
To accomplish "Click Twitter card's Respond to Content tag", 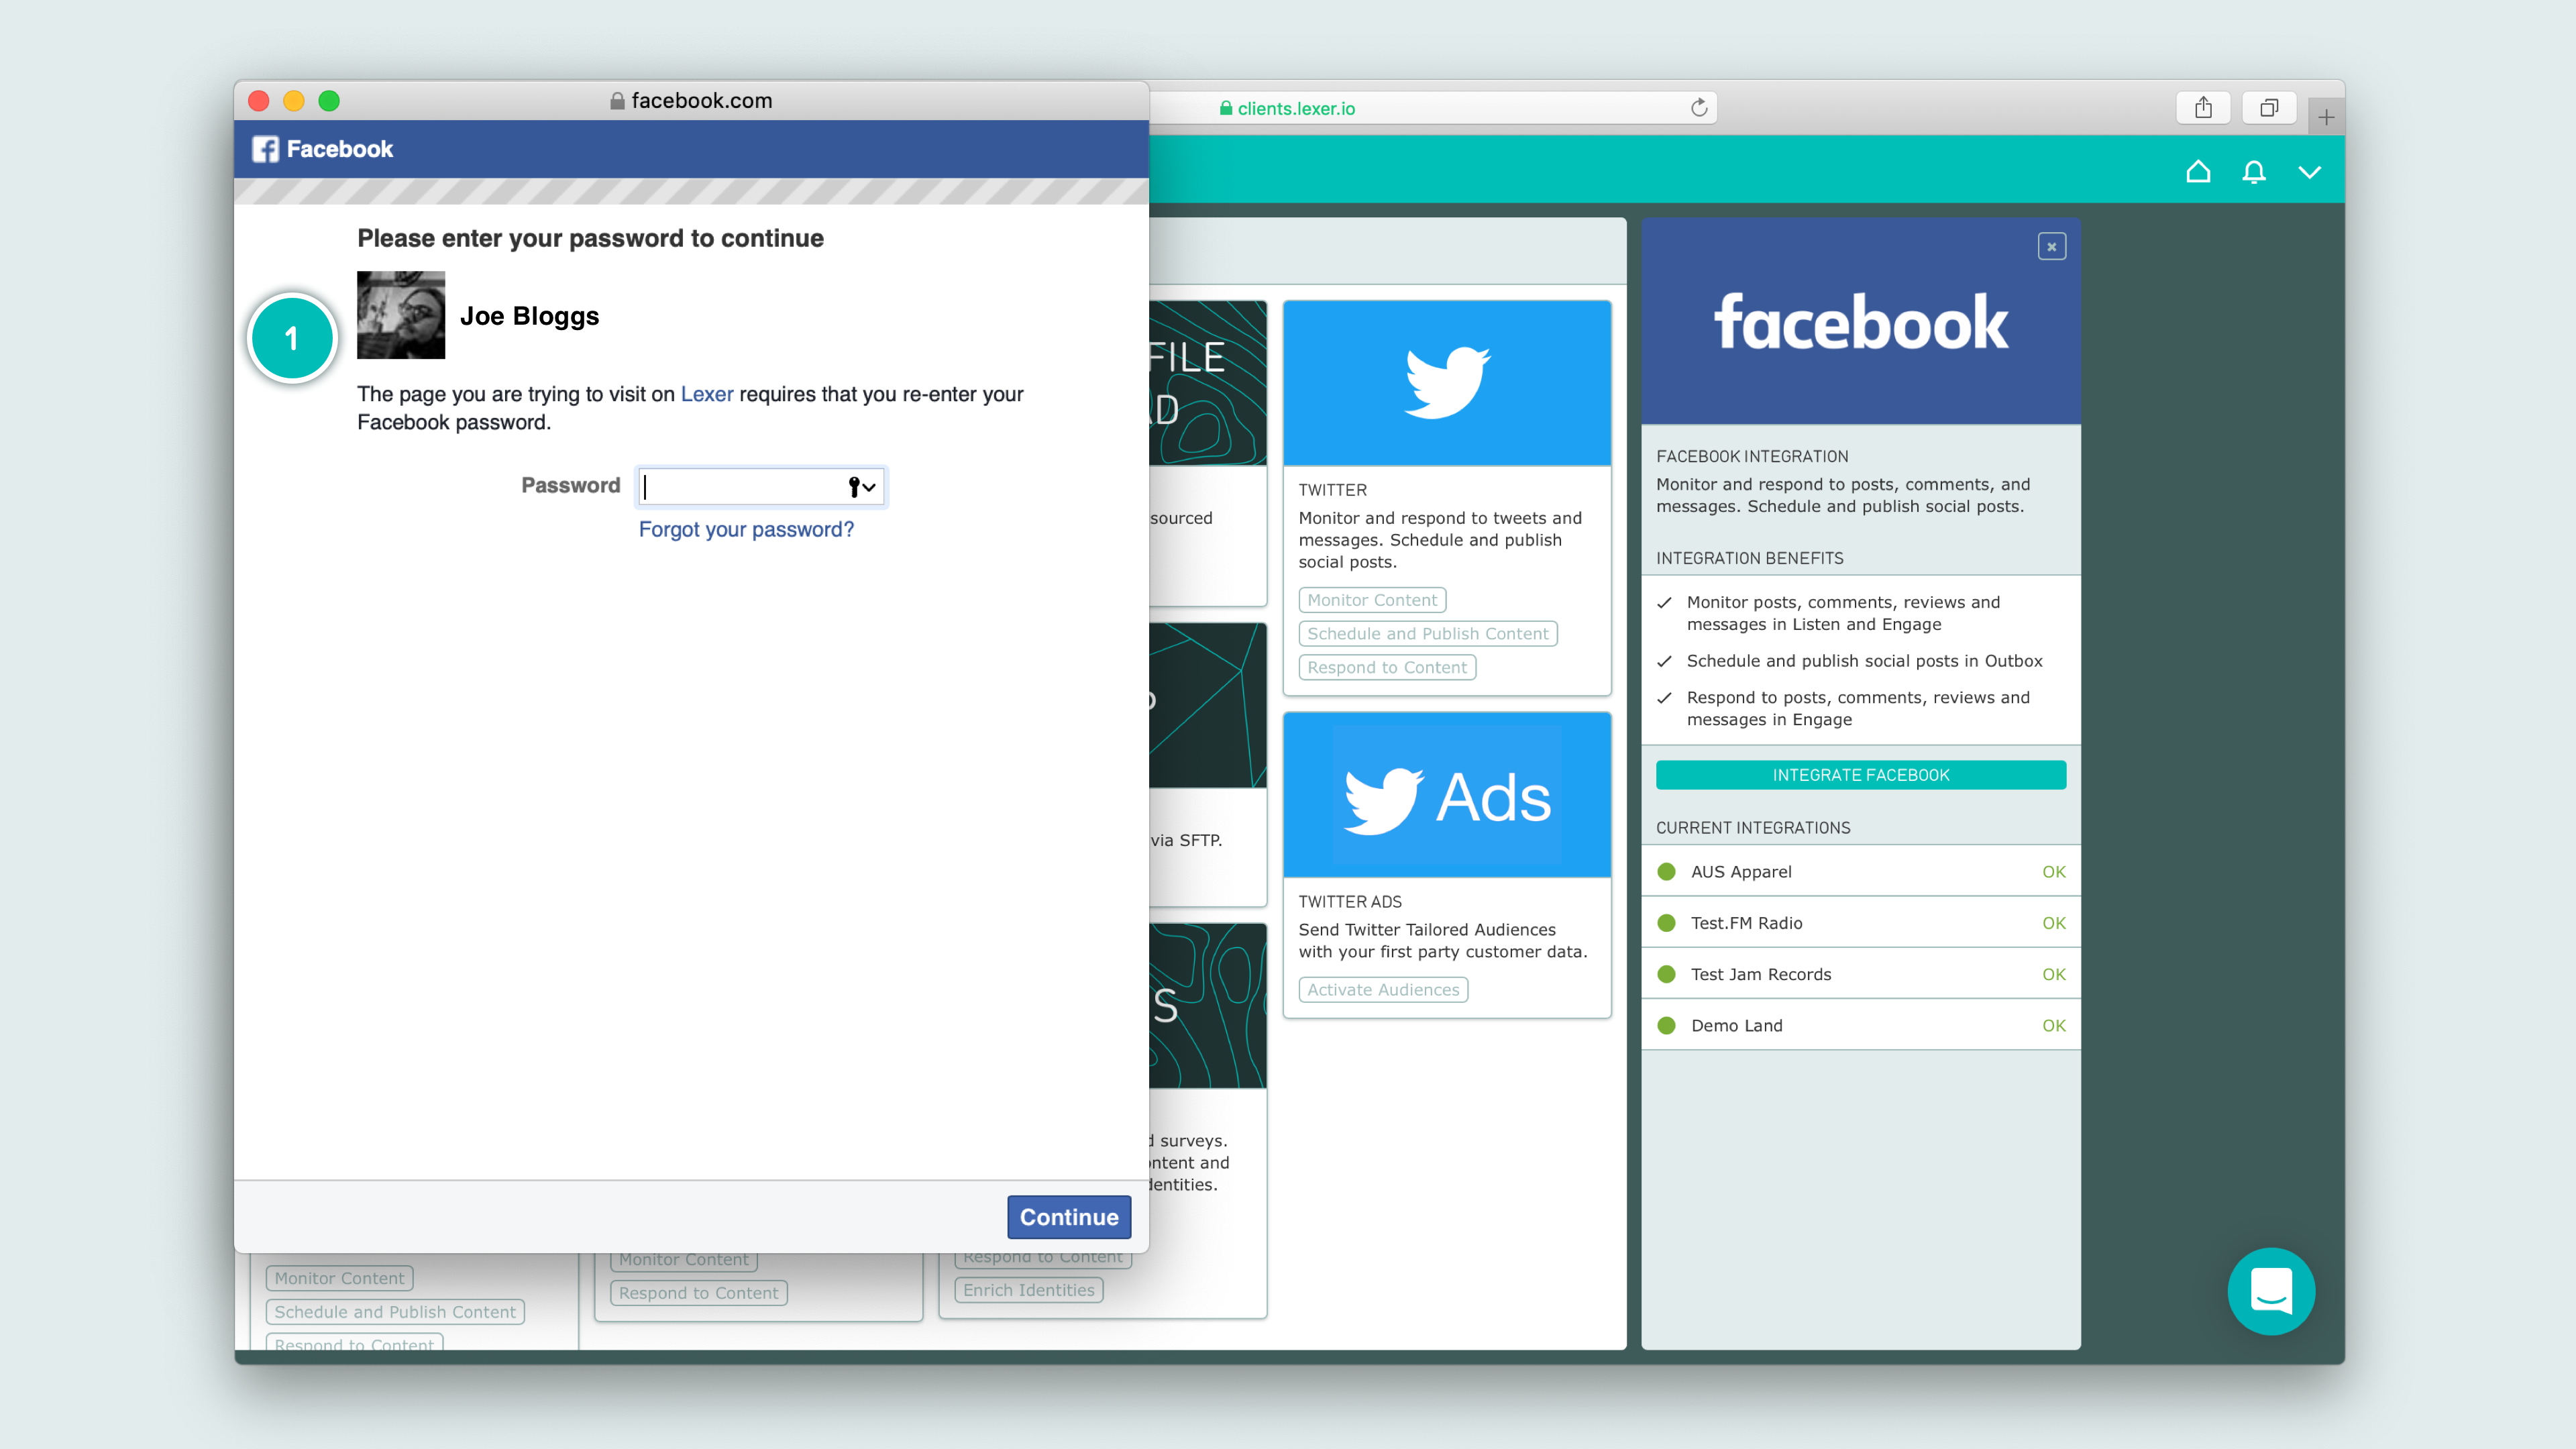I will (1387, 668).
